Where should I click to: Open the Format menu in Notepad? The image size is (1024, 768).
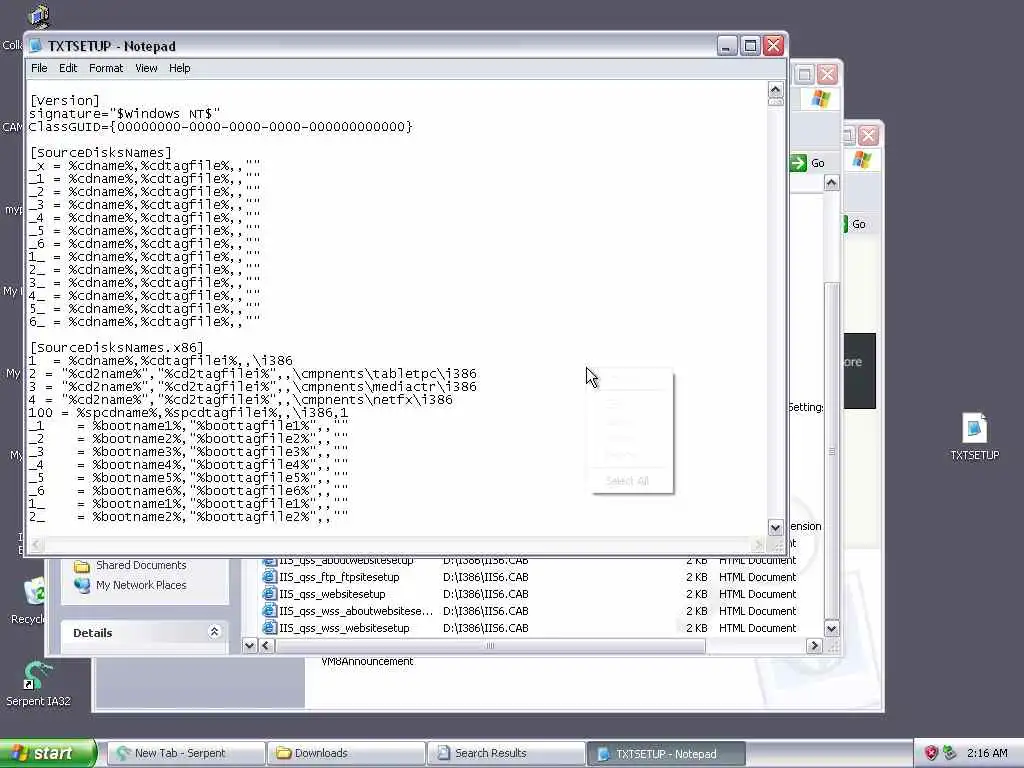(x=106, y=68)
